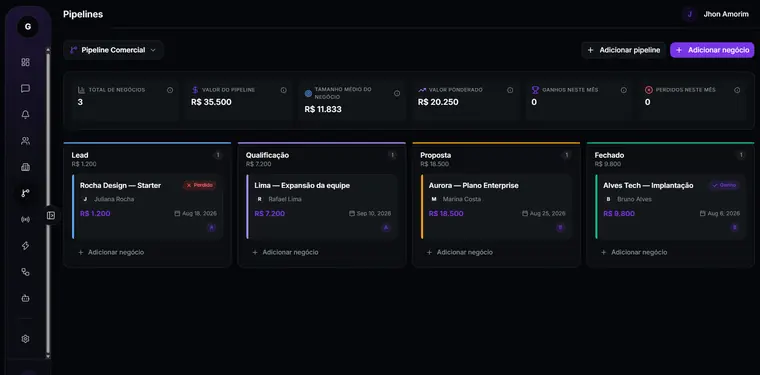Open the Rocha Design — Starter deal card
Viewport: 760px width, 375px height.
[x=147, y=207]
